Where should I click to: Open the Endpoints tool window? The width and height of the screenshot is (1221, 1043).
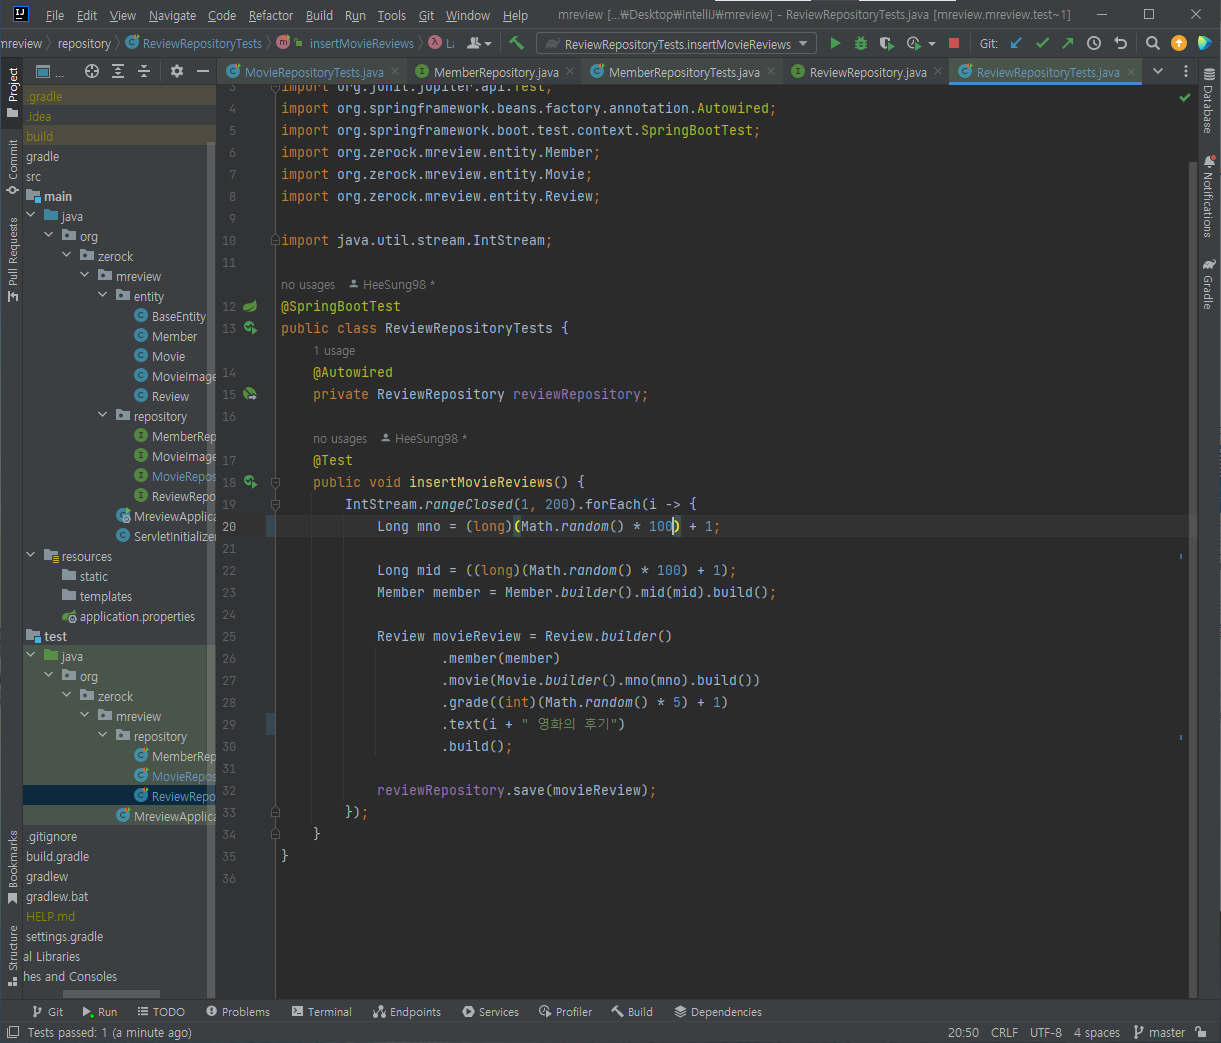[x=406, y=1012]
